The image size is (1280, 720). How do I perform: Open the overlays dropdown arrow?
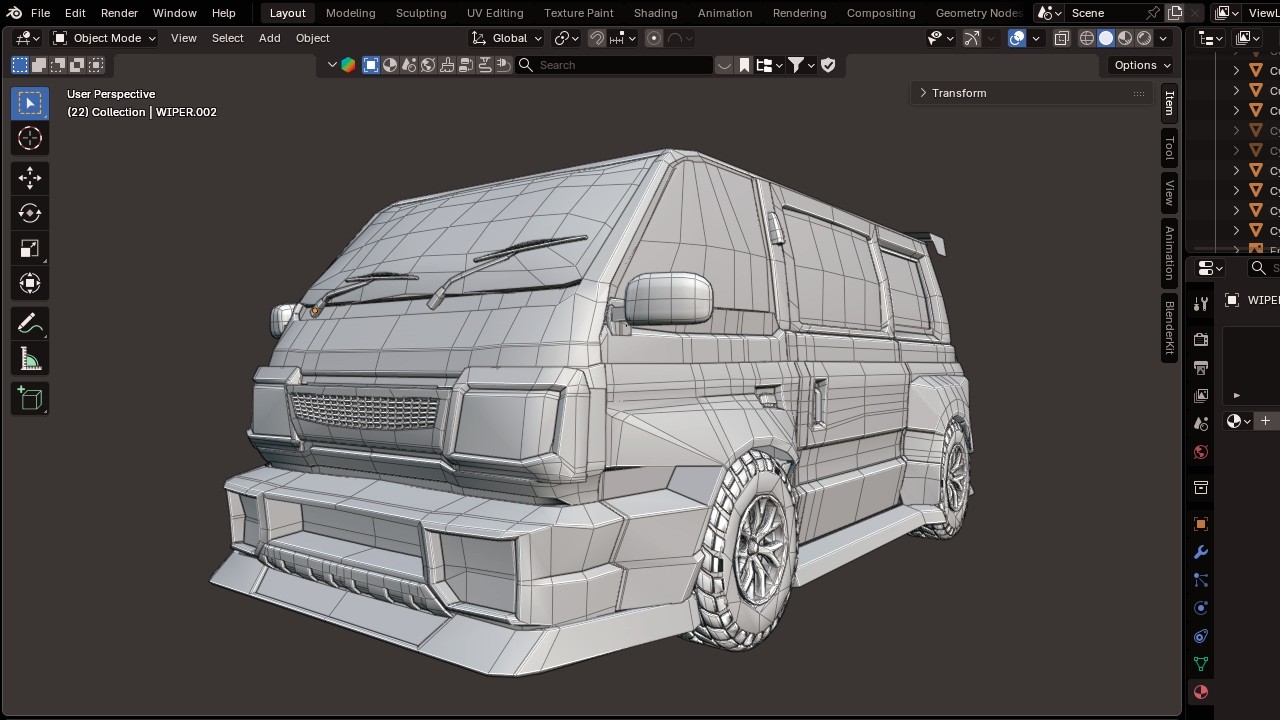click(x=1036, y=38)
